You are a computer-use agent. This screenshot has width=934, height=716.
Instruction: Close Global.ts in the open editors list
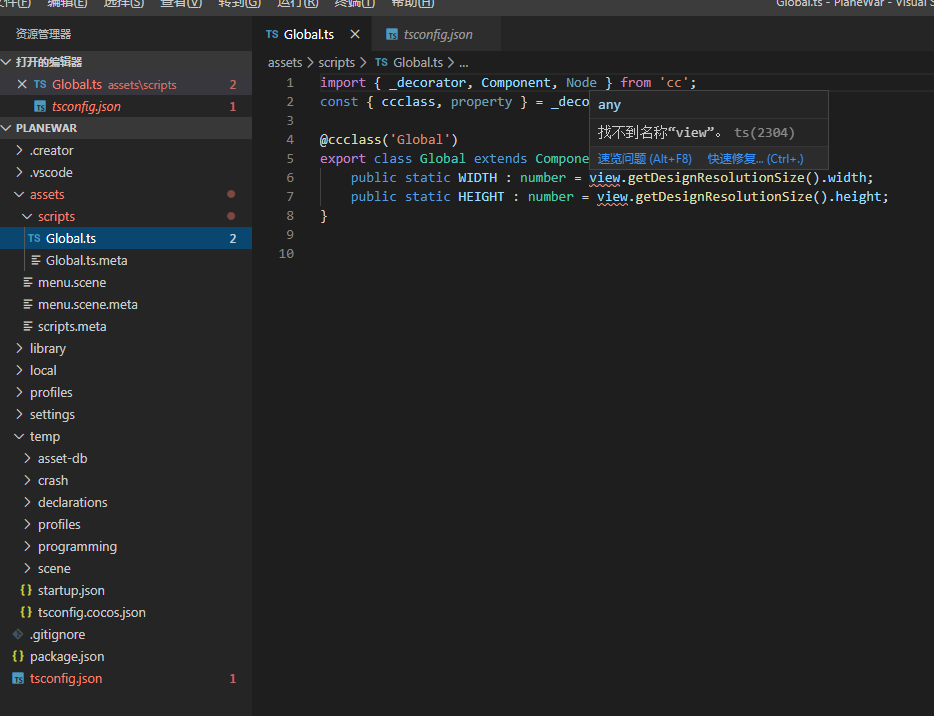point(22,85)
